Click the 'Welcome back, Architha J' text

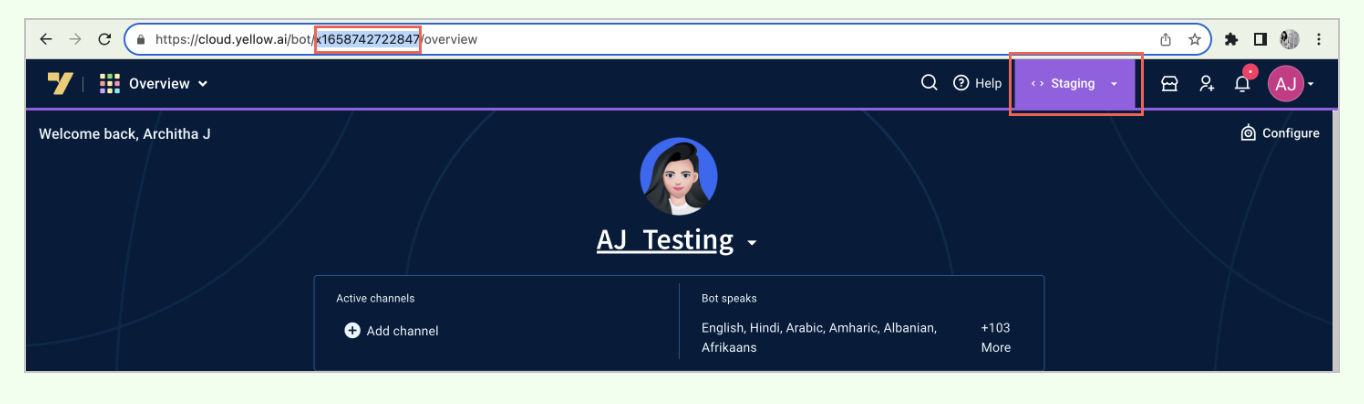pyautogui.click(x=125, y=134)
